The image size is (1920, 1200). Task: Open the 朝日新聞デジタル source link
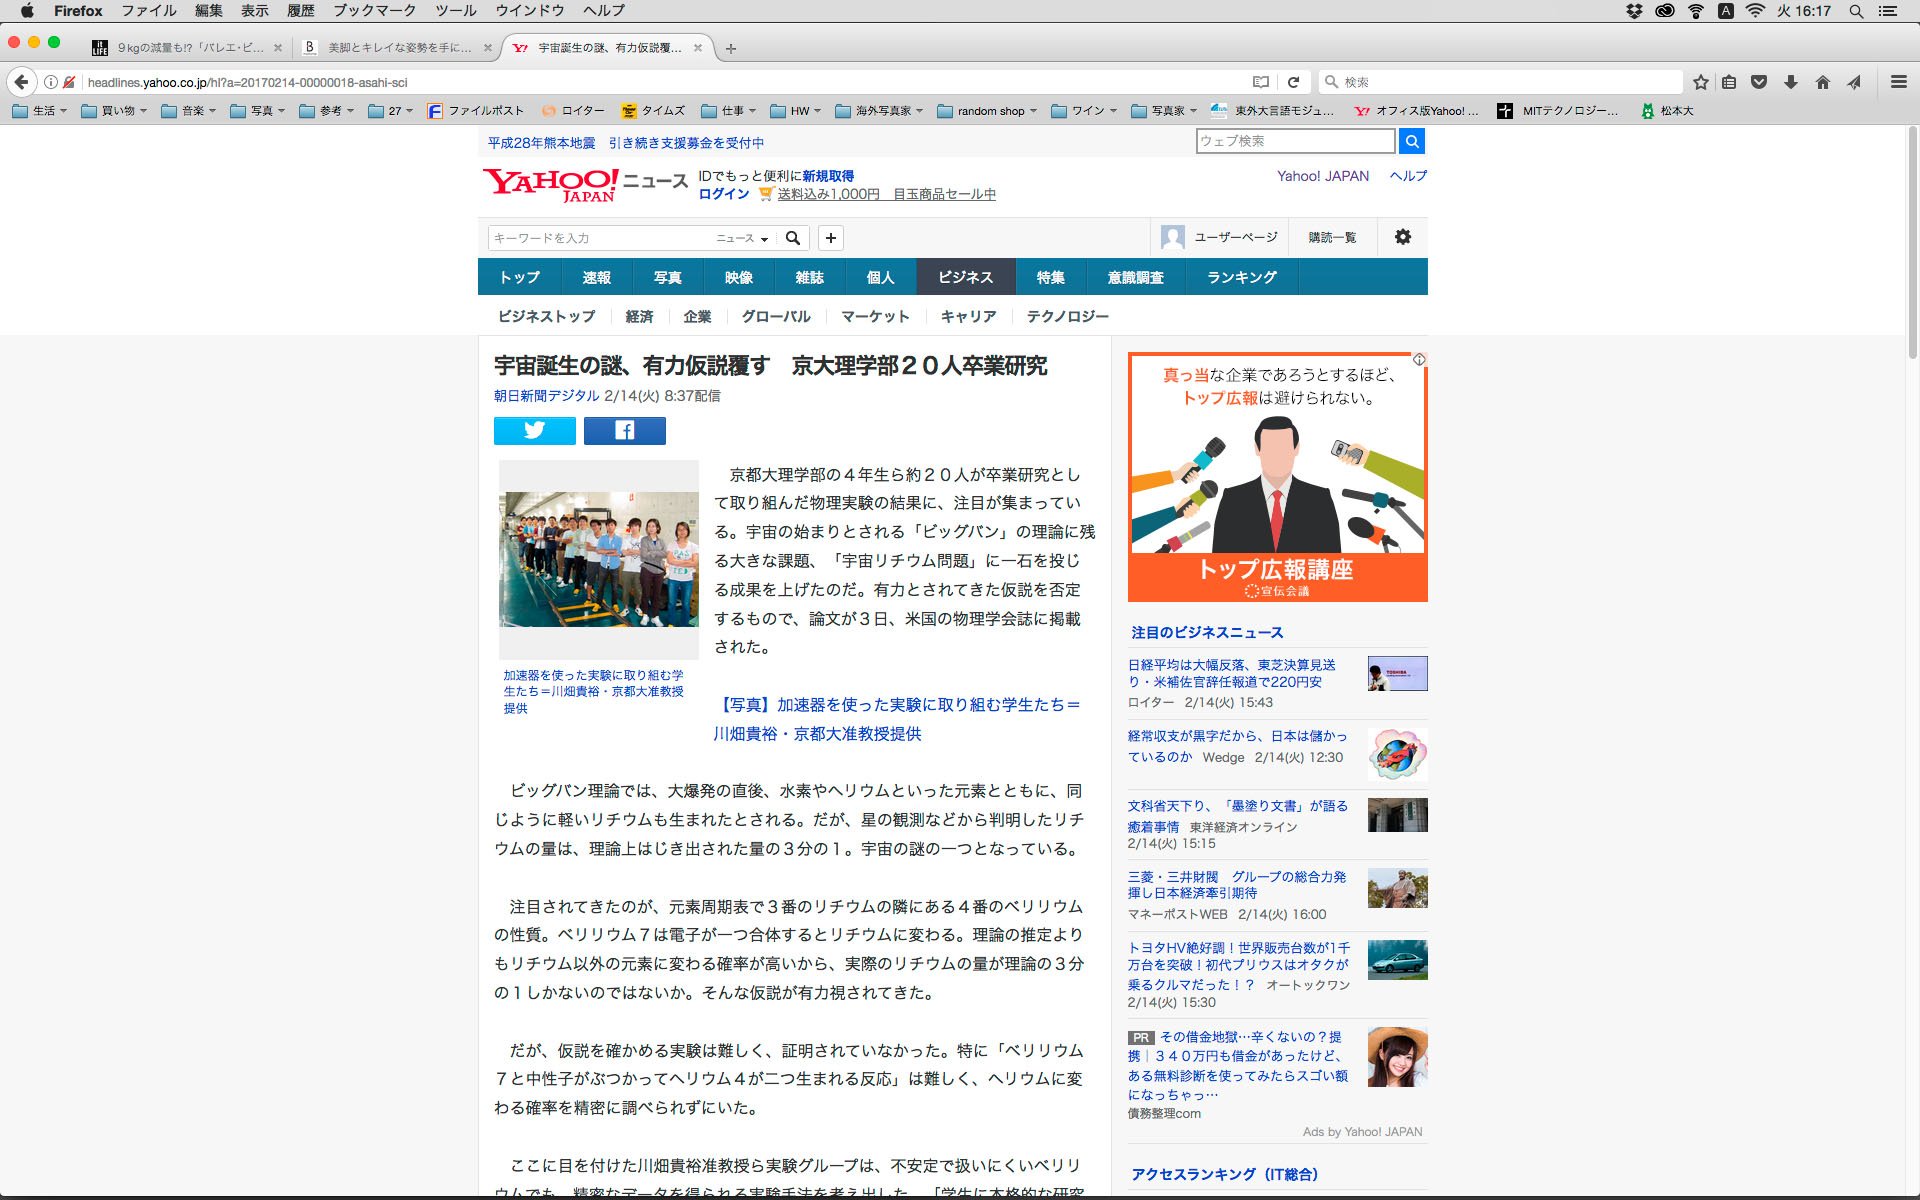[546, 396]
